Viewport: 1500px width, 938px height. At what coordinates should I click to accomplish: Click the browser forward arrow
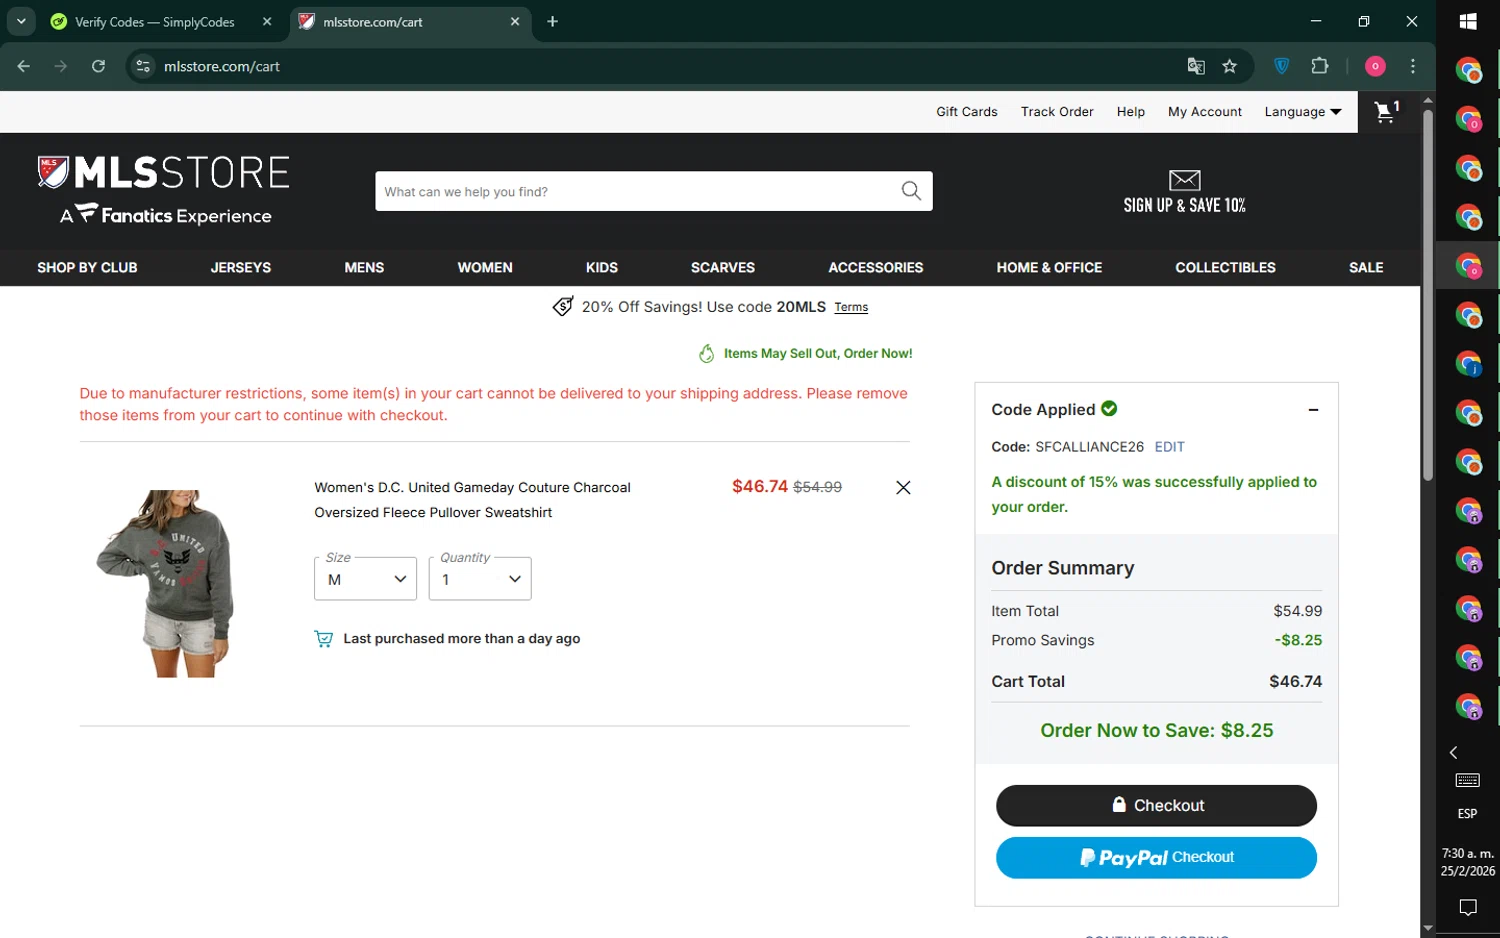tap(61, 66)
